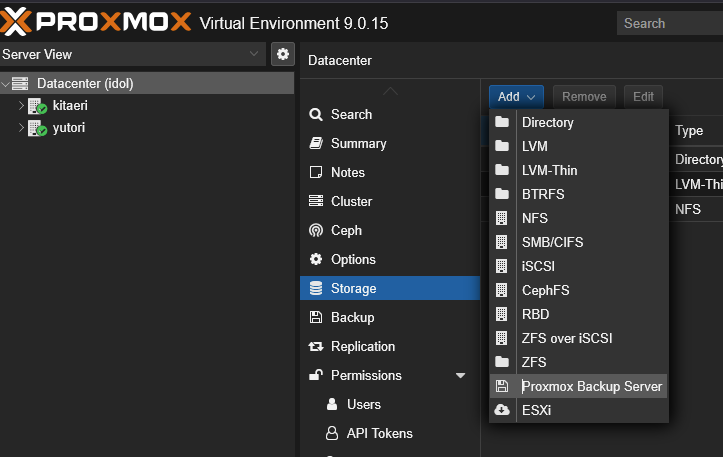Open the Backup section in sidebar
723x457 pixels.
352,317
